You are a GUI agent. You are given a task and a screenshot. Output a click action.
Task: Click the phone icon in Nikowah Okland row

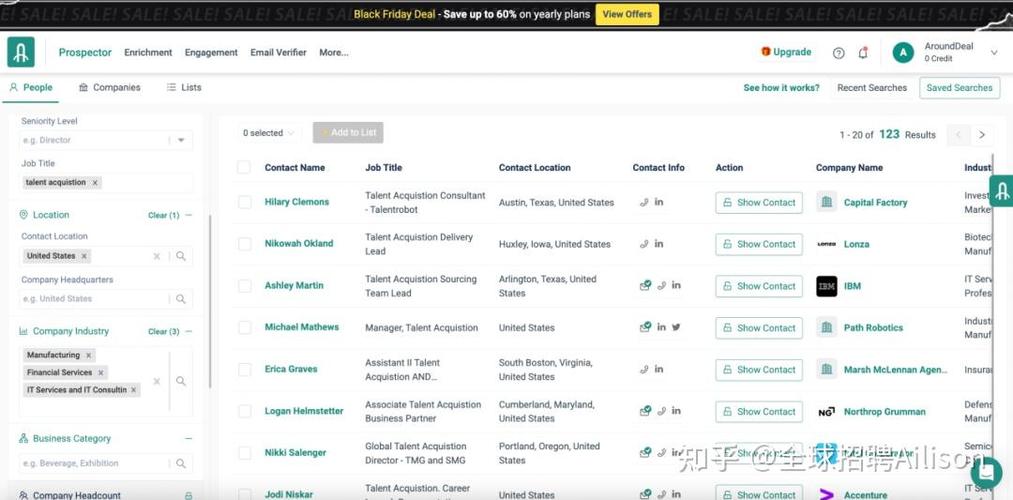(644, 244)
